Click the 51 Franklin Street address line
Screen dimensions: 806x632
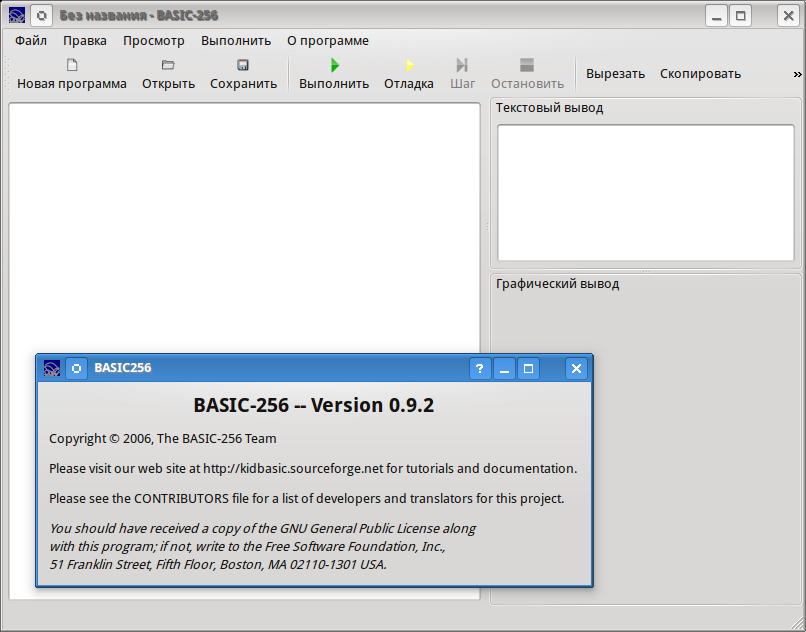pos(218,565)
